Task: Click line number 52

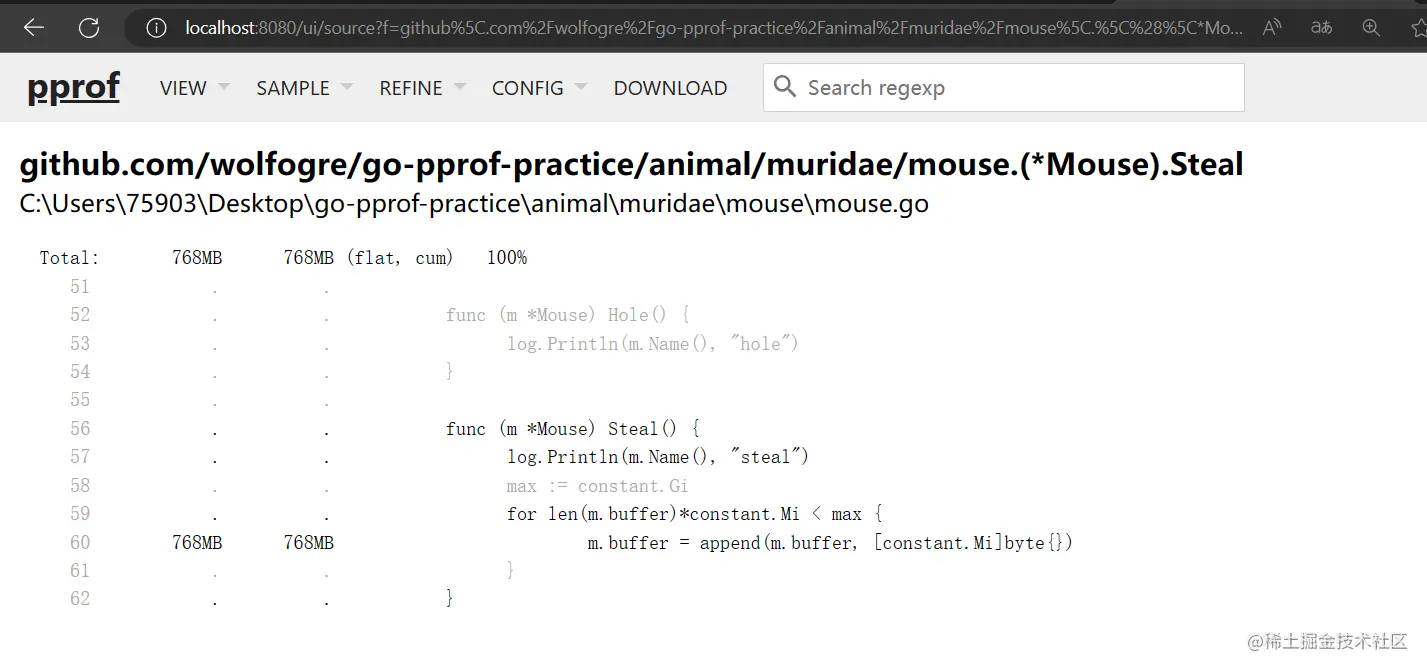Action: coord(80,315)
